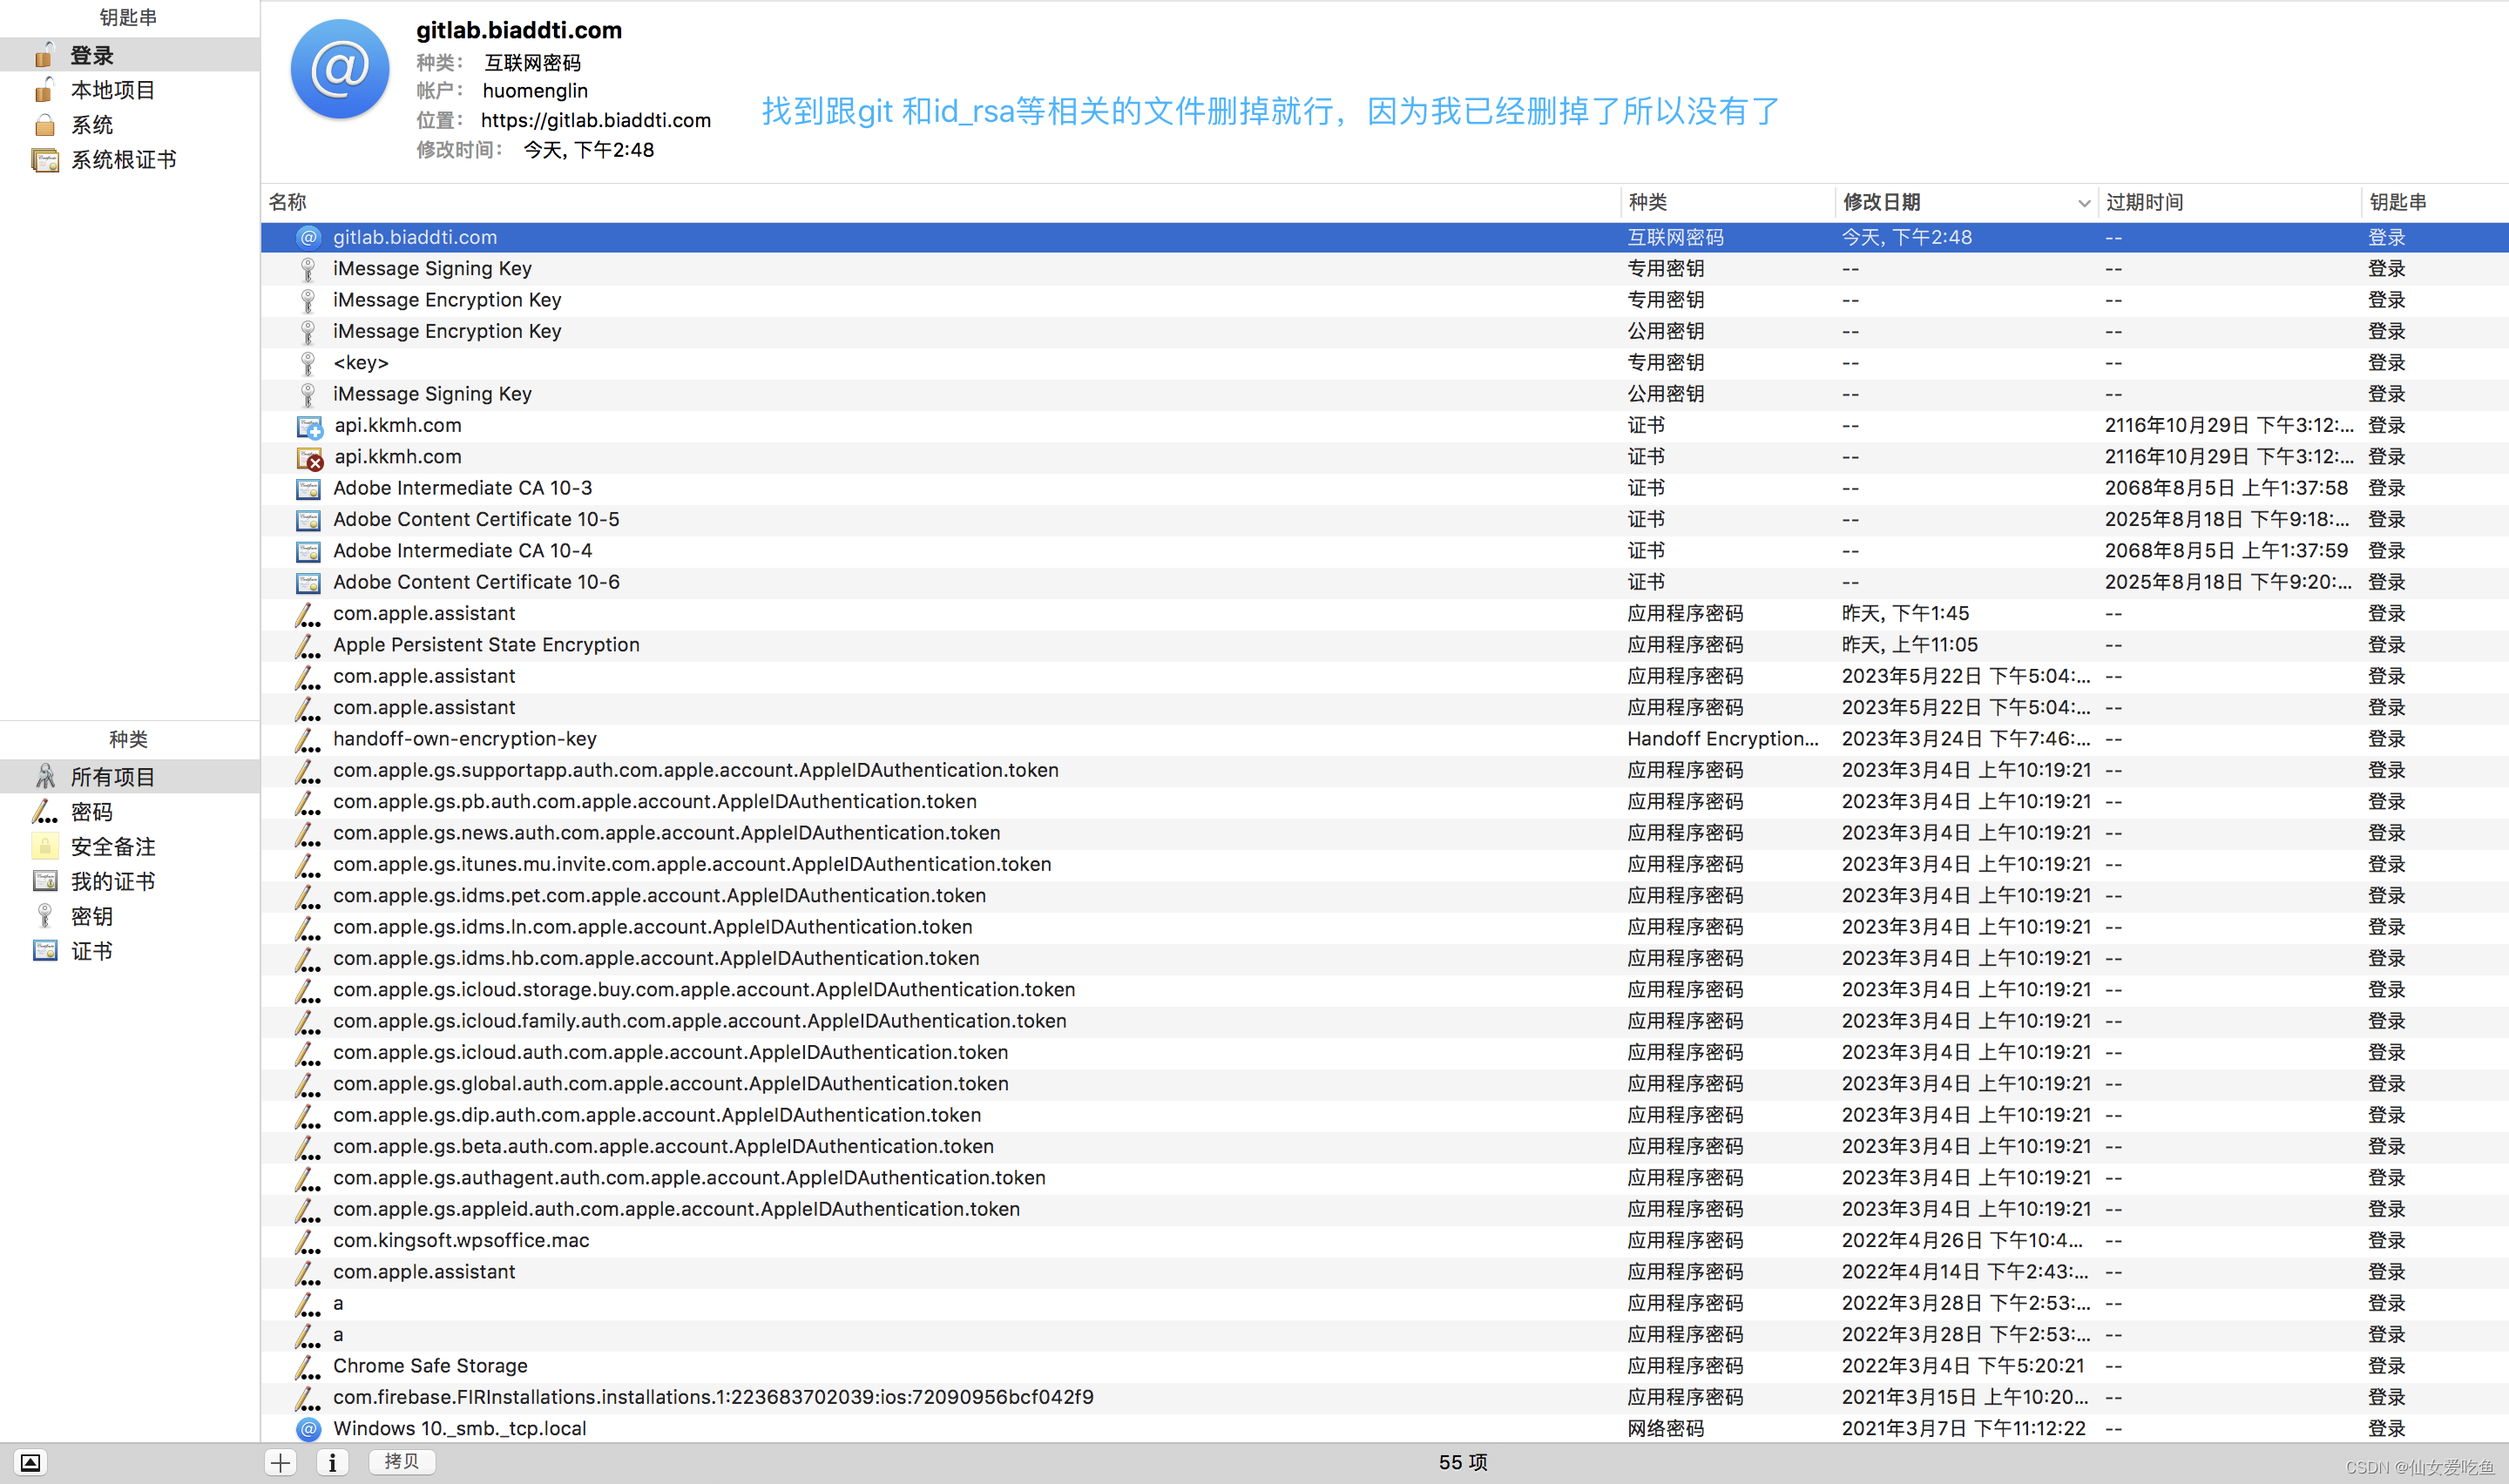
Task: Click the 安全备注 note icon
Action: pos(45,847)
